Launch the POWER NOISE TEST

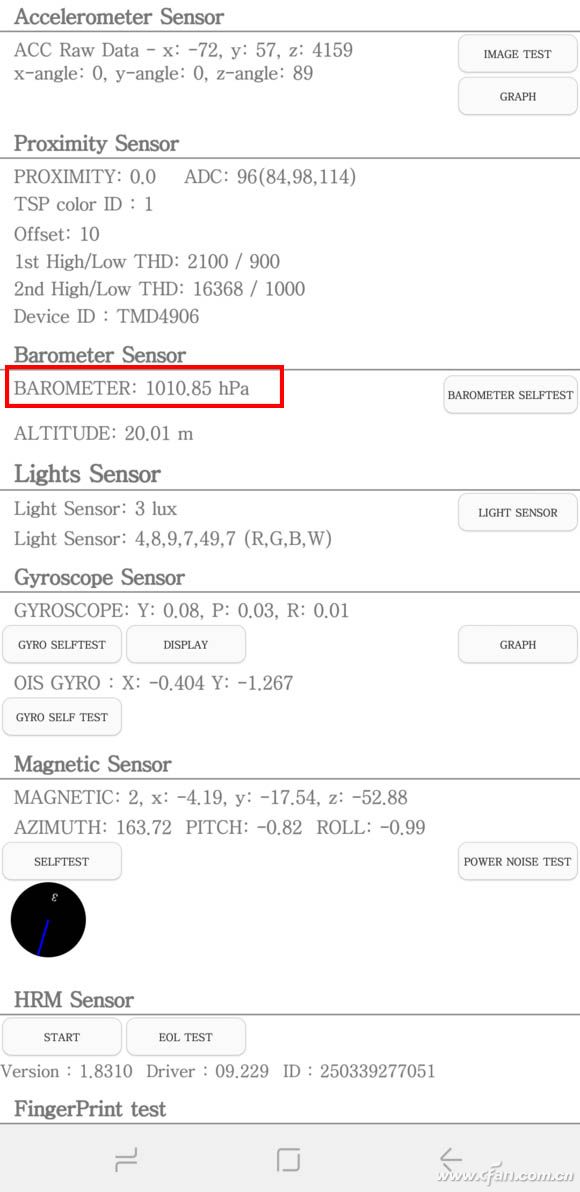518,861
